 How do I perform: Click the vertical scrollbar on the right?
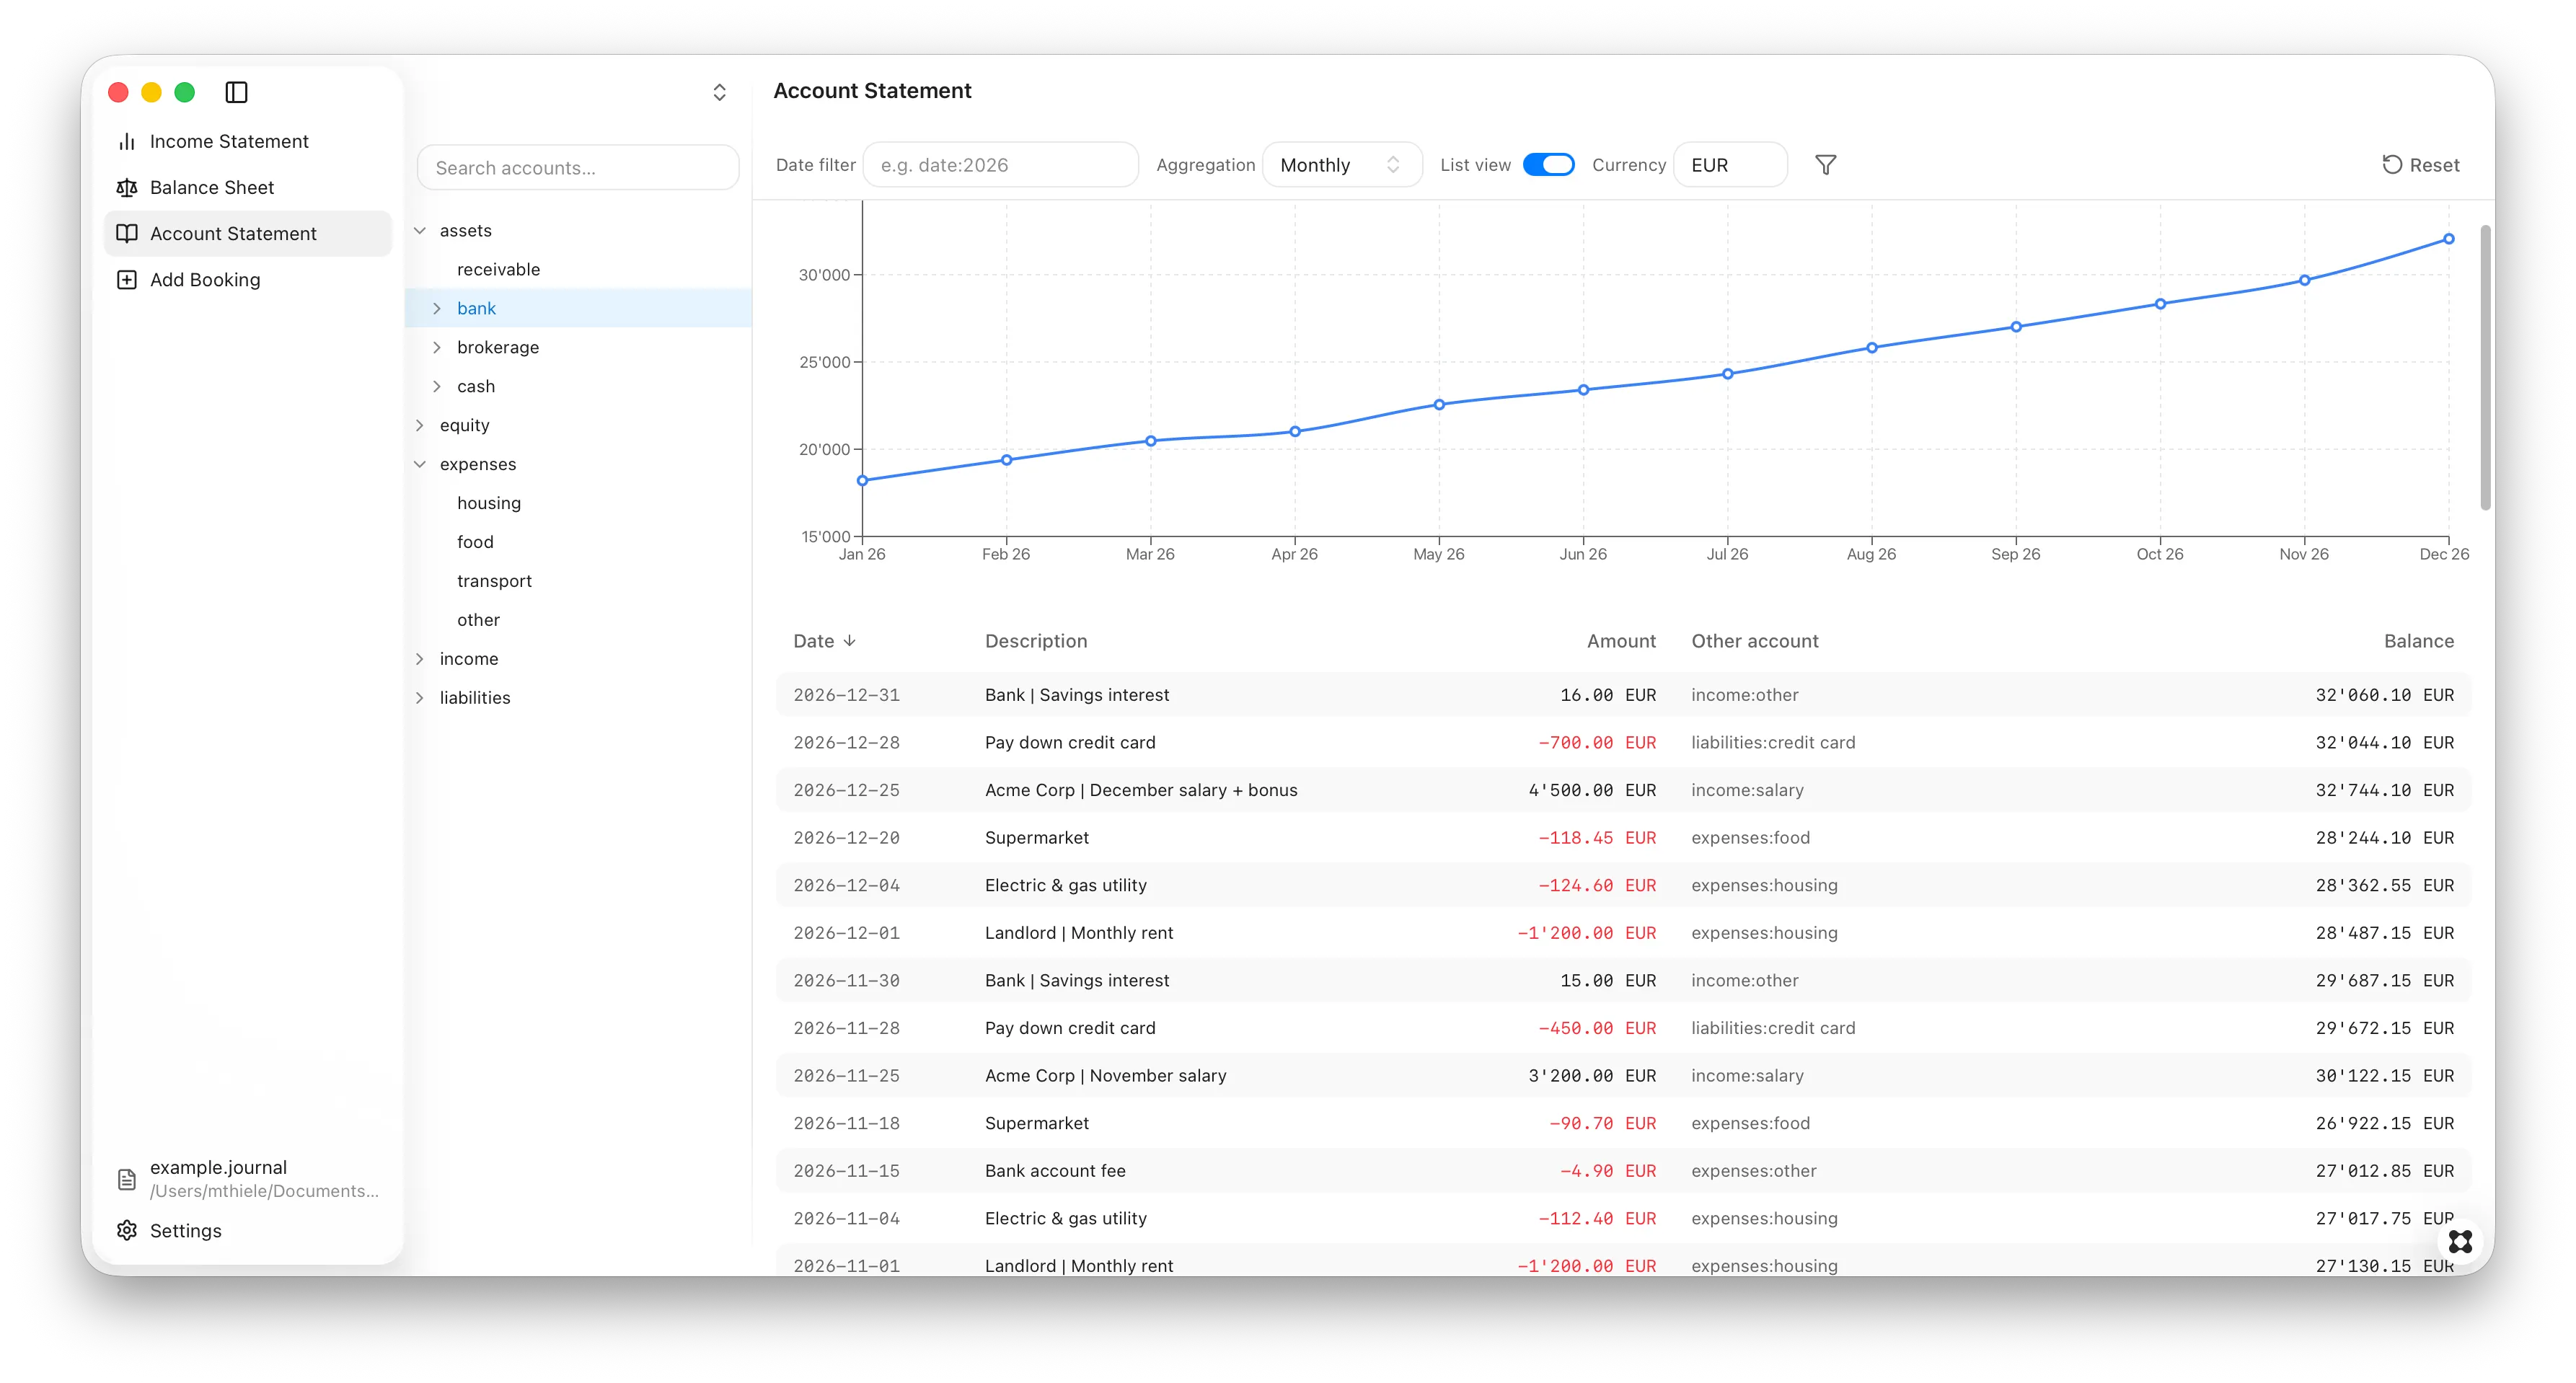point(2485,366)
